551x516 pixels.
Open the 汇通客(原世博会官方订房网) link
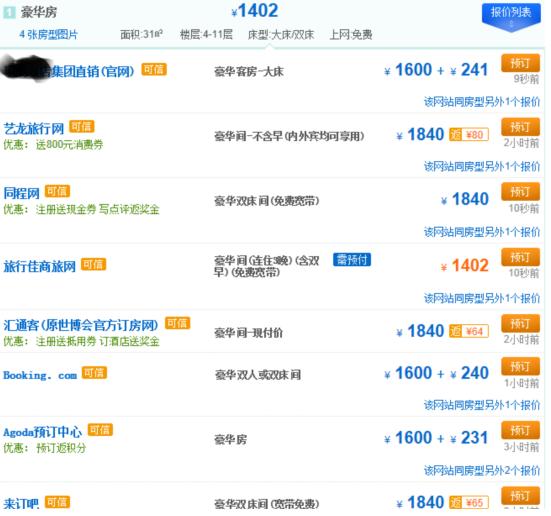point(81,325)
